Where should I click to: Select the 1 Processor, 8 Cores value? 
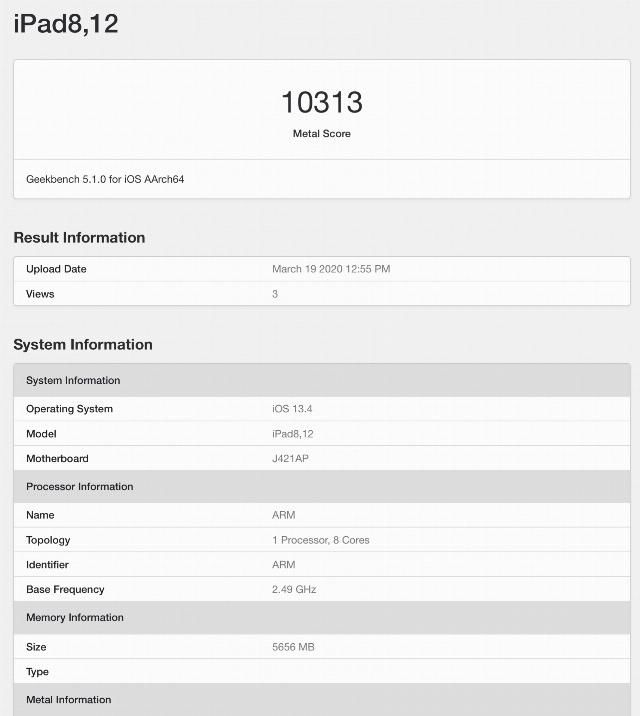click(x=320, y=540)
